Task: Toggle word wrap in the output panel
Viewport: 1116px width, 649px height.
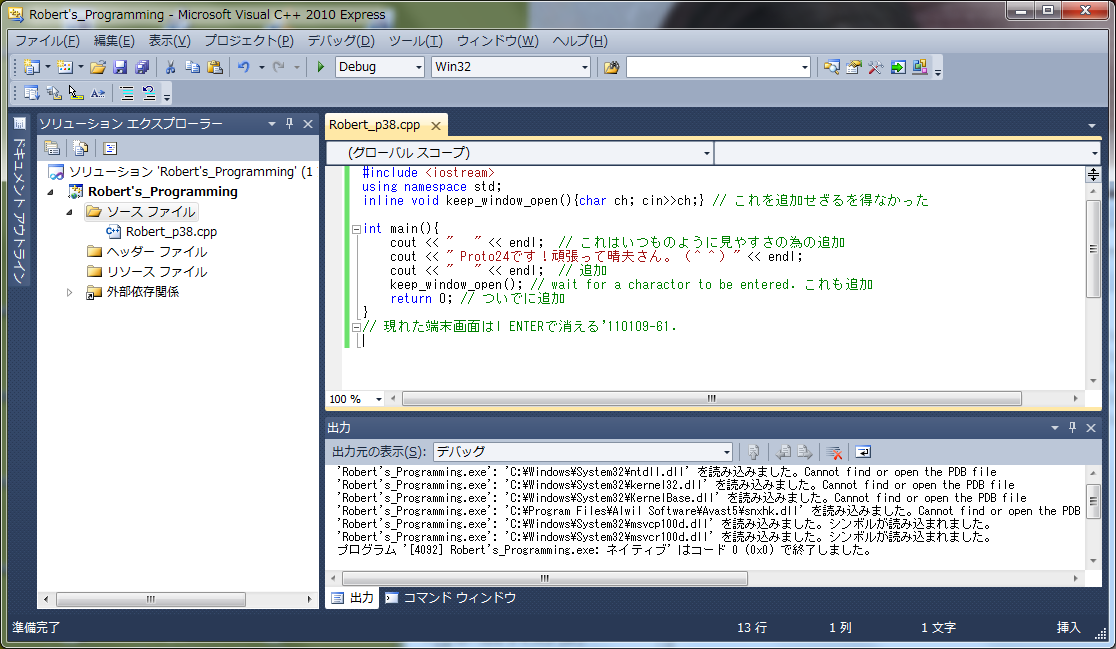Action: point(863,452)
